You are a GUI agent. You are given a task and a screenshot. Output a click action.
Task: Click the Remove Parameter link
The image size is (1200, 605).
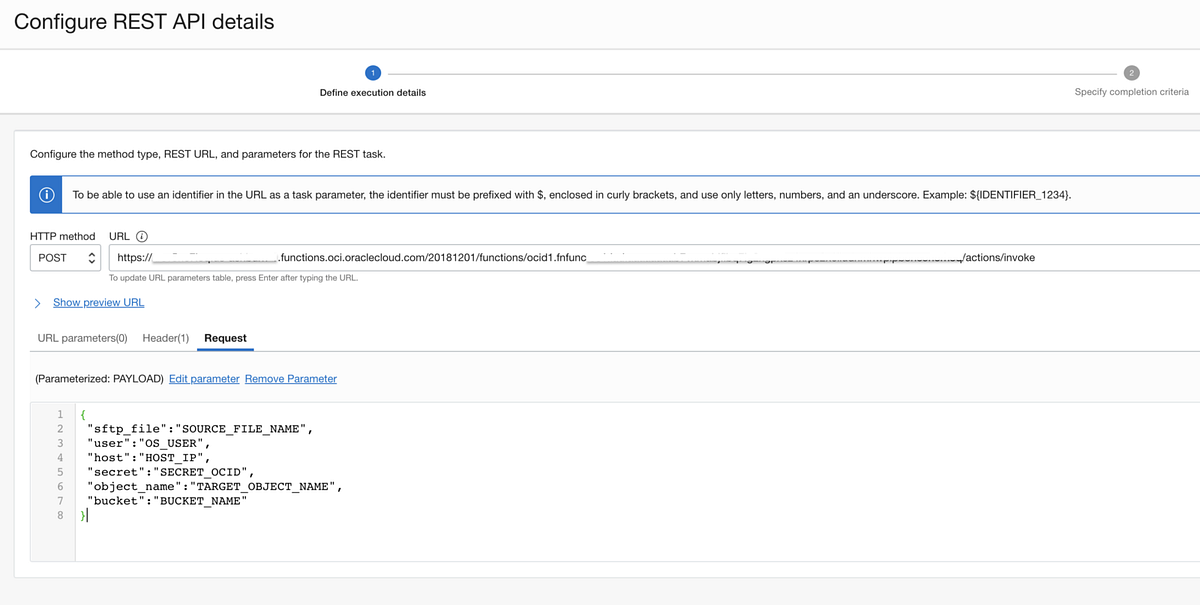[290, 378]
